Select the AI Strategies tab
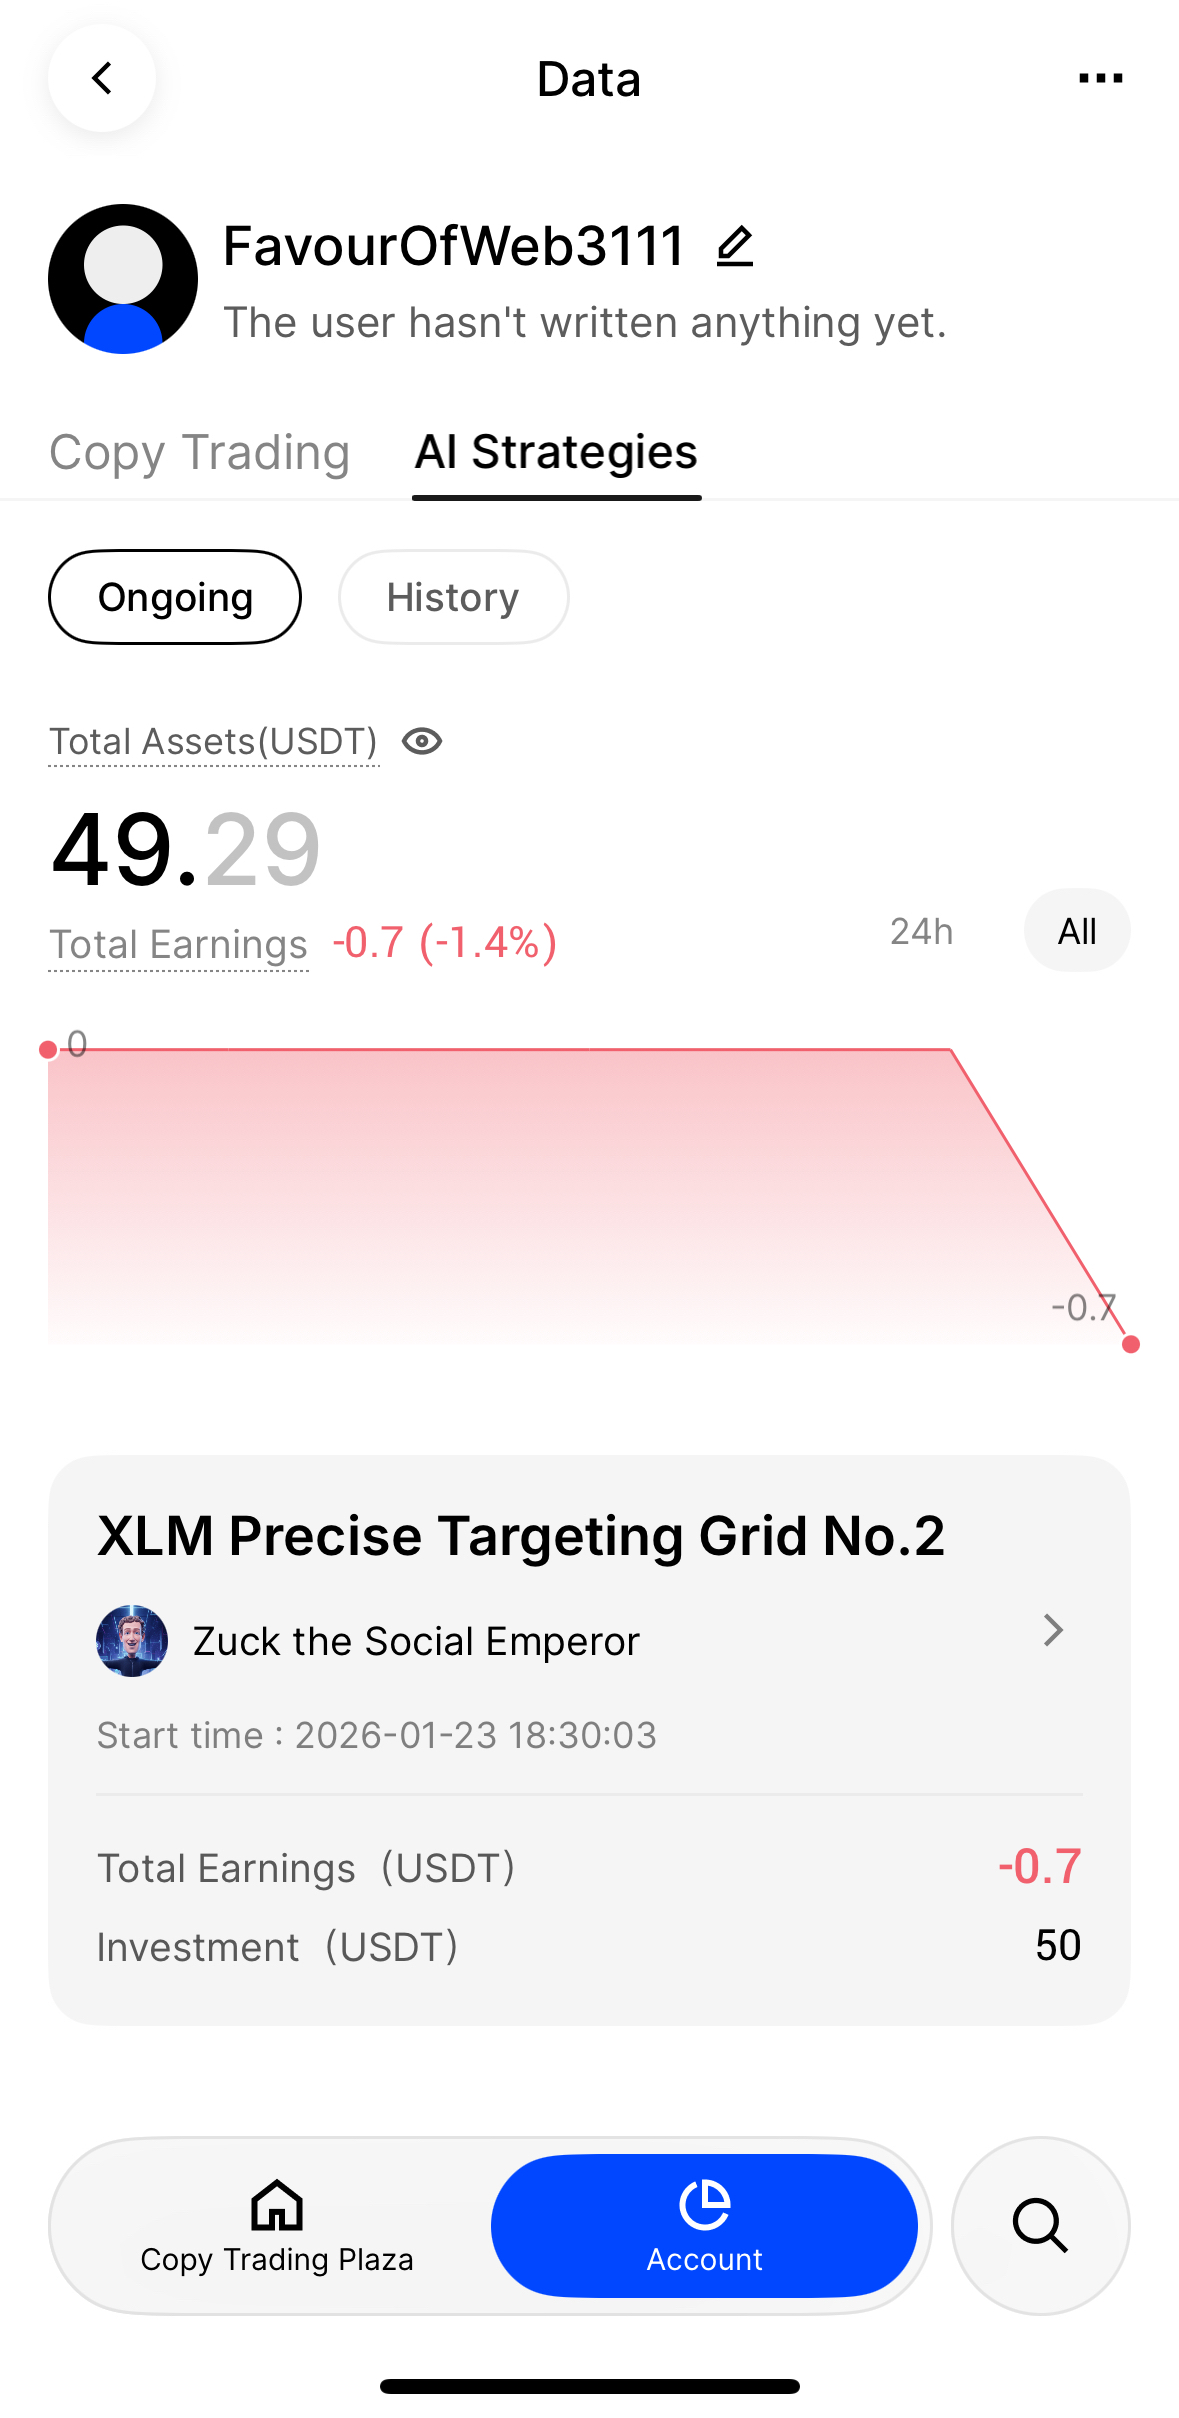This screenshot has height=2418, width=1179. (x=556, y=452)
